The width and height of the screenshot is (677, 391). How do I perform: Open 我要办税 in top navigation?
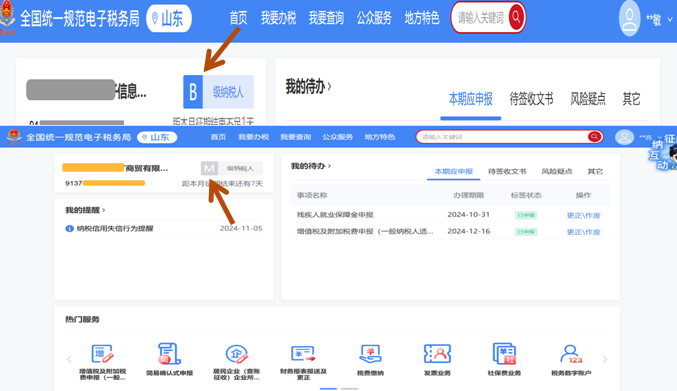(278, 18)
